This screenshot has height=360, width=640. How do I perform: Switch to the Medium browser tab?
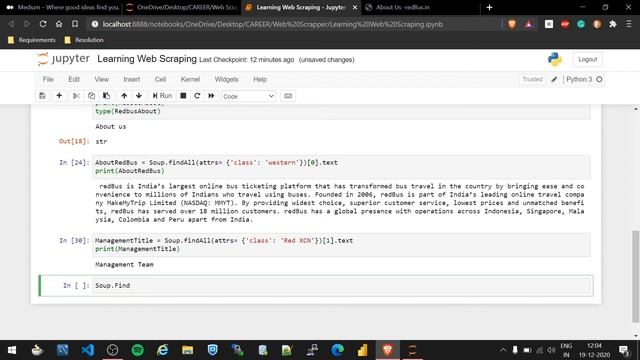tap(62, 7)
